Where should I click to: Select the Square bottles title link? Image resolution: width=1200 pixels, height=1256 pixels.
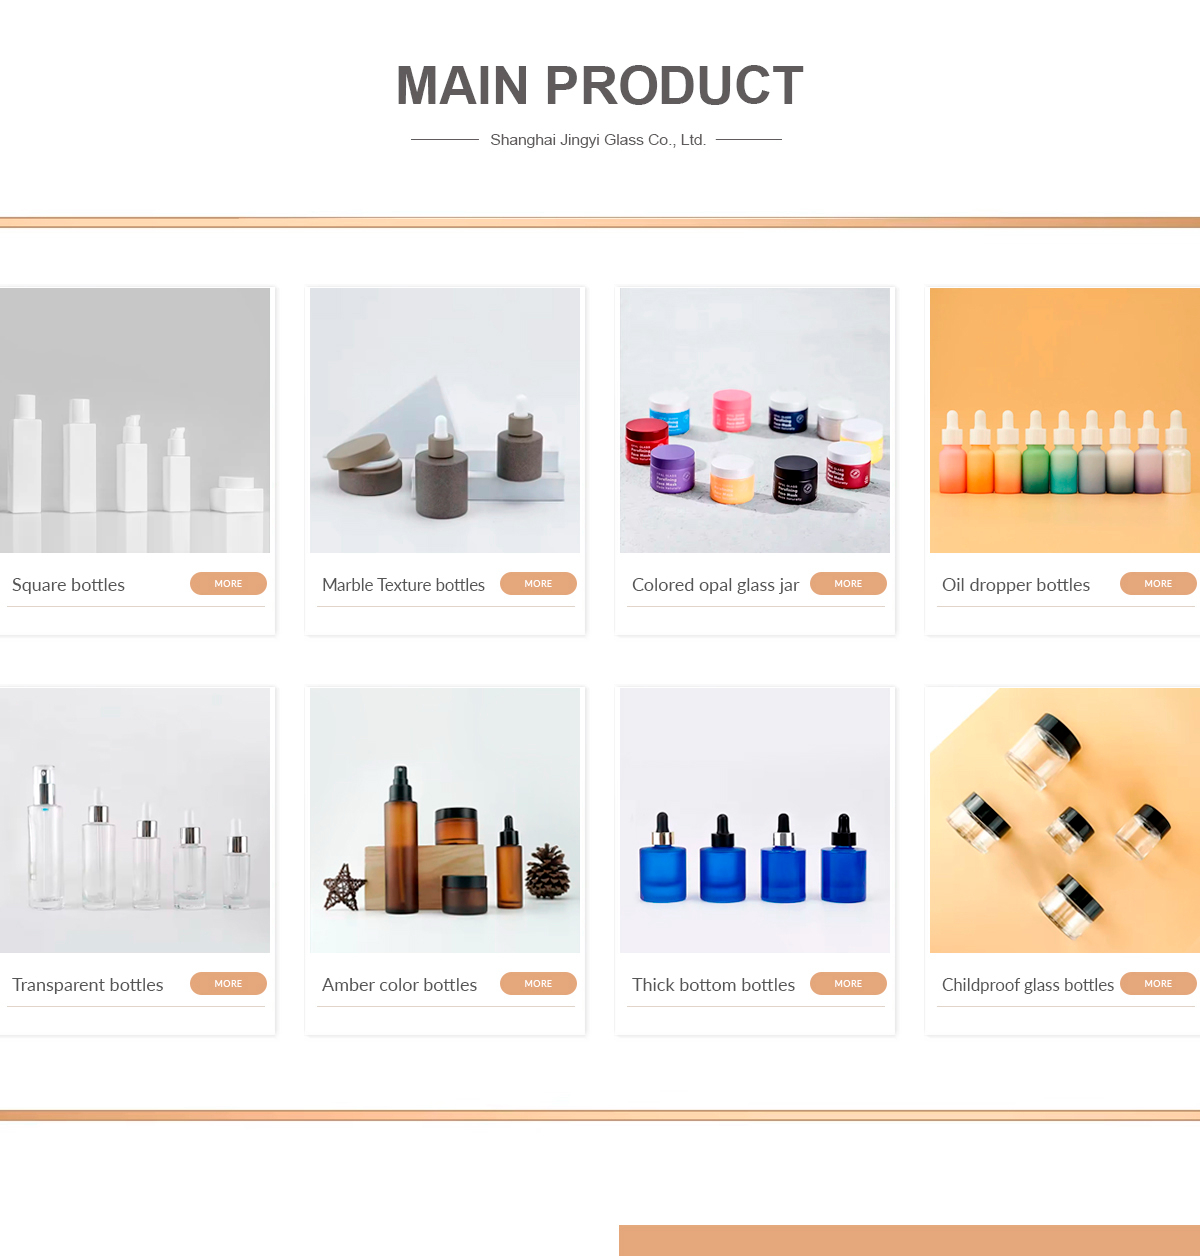coord(68,585)
